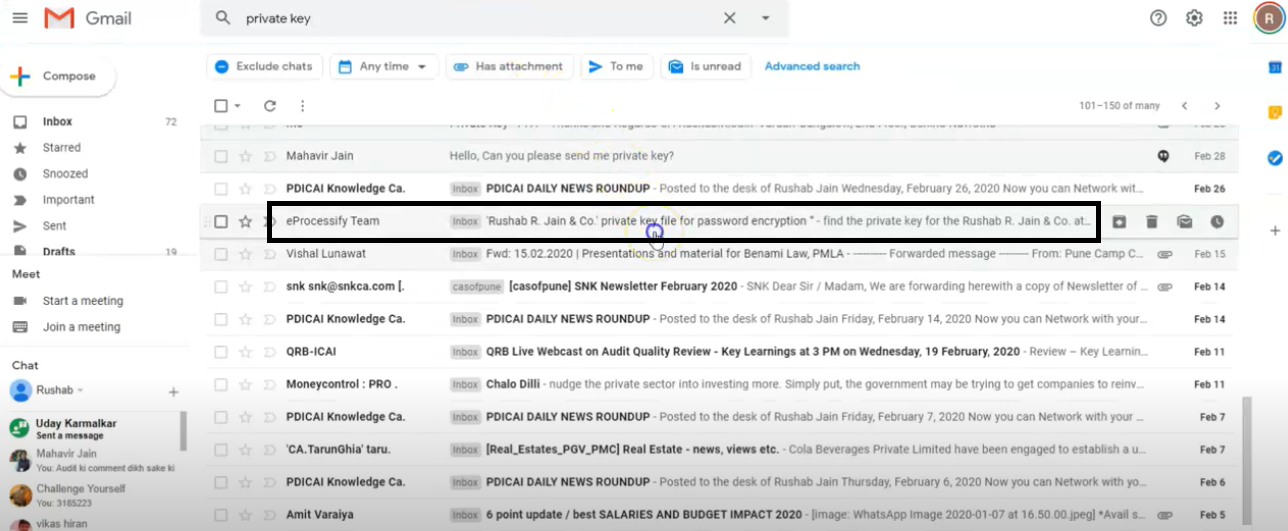Image resolution: width=1288 pixels, height=531 pixels.
Task: Expand the select-all dropdown arrow
Action: pos(237,105)
